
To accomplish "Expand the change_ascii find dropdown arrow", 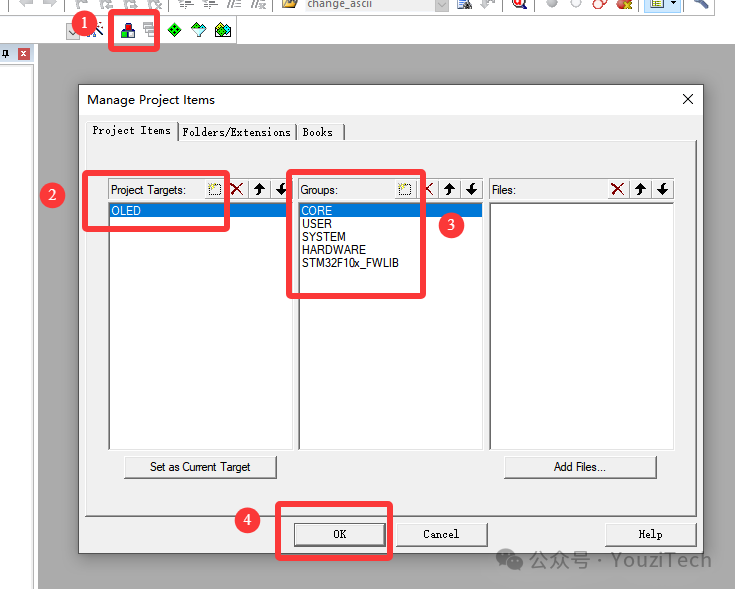I will coord(442,5).
